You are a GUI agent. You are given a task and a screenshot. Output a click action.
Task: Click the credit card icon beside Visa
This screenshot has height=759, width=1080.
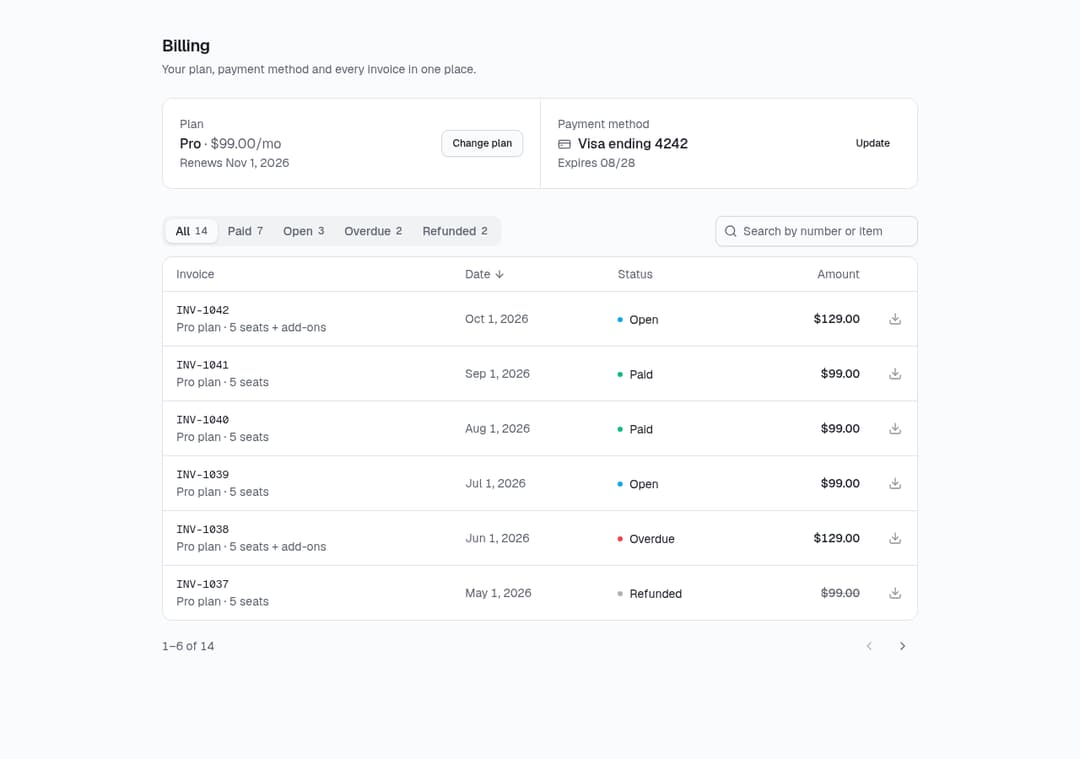(x=564, y=144)
